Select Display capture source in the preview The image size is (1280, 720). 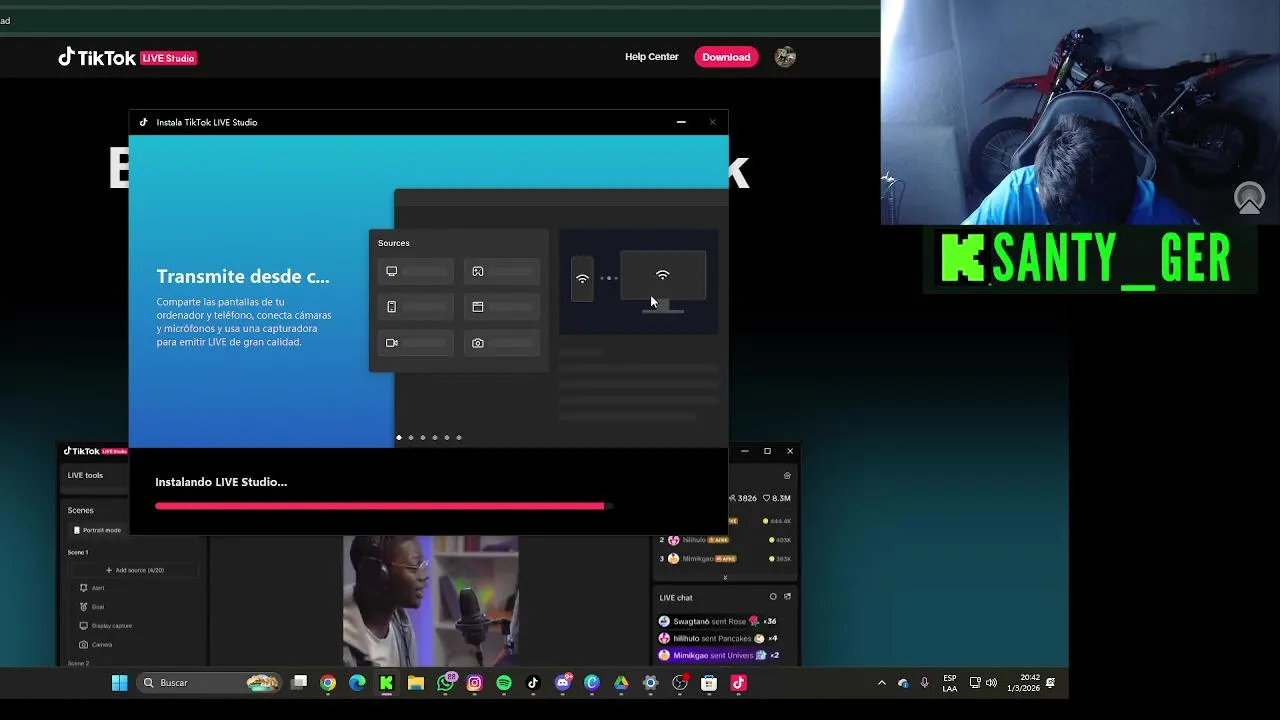pos(105,626)
